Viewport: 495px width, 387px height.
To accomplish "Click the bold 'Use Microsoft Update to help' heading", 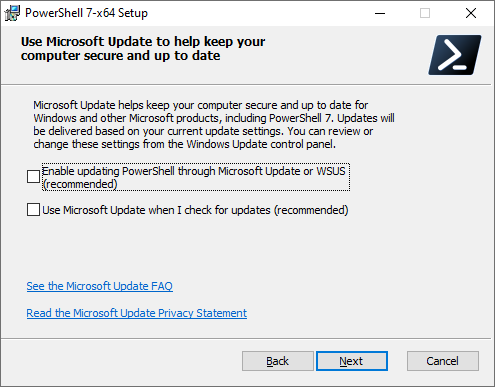I will [x=143, y=49].
